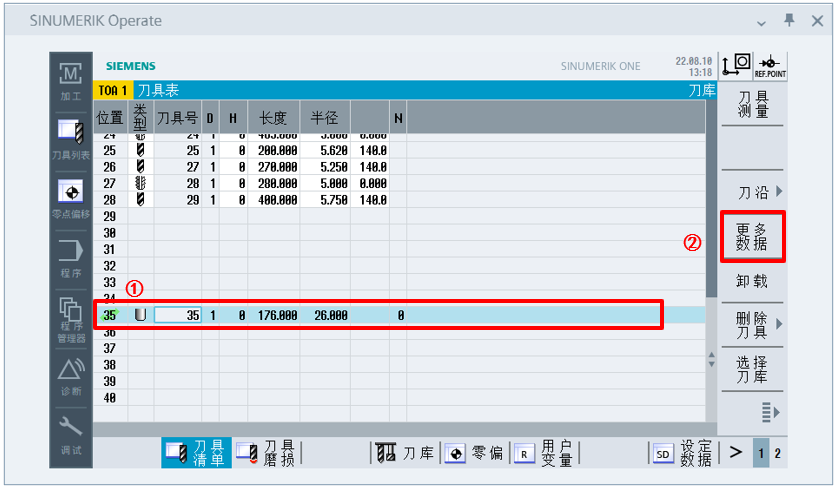The width and height of the screenshot is (838, 487).
Task: Click radius value 5.750 in row 28
Action: click(x=334, y=200)
